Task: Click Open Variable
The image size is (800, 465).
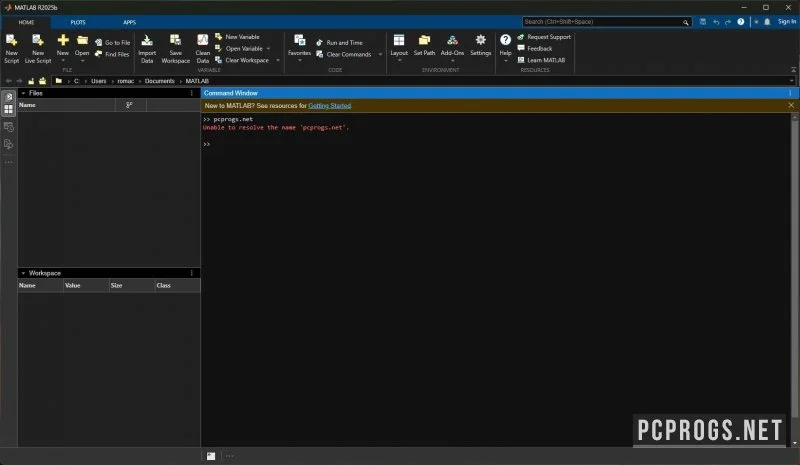Action: point(239,48)
